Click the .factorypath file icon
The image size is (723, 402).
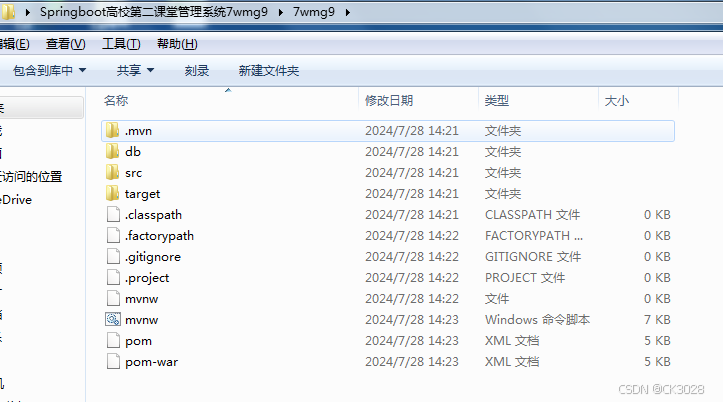[113, 236]
